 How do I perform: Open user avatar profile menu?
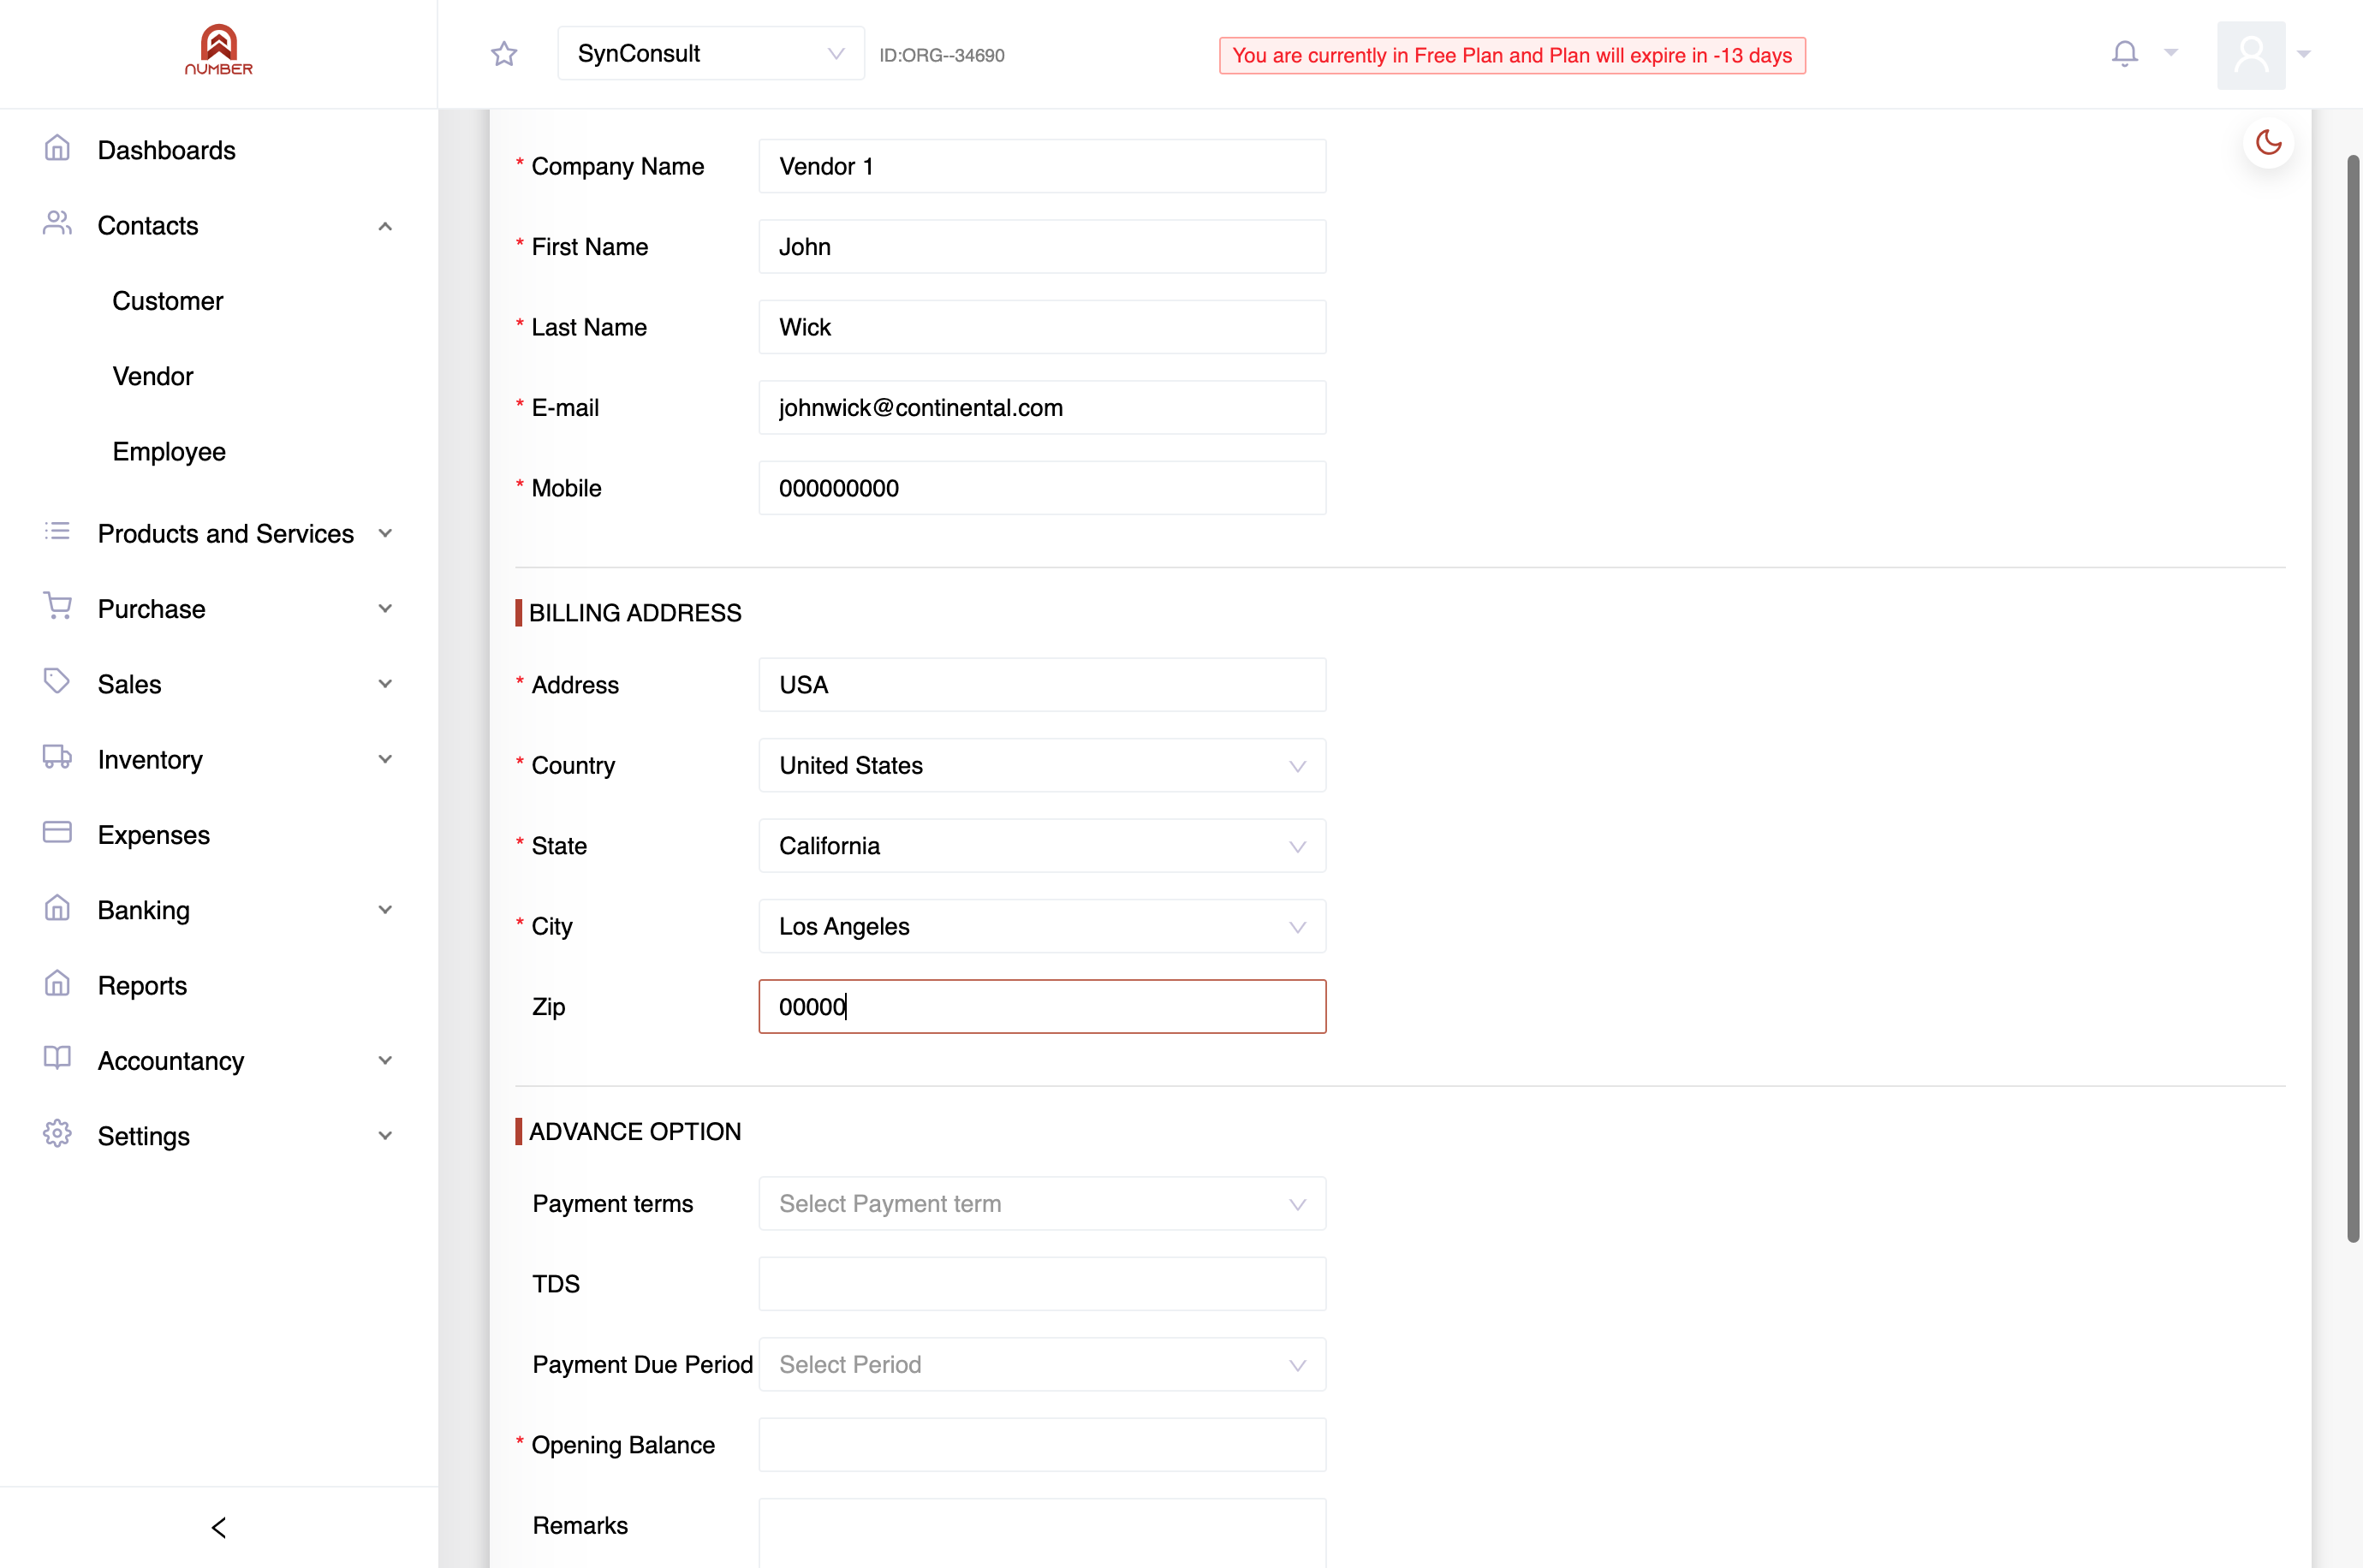tap(2251, 55)
